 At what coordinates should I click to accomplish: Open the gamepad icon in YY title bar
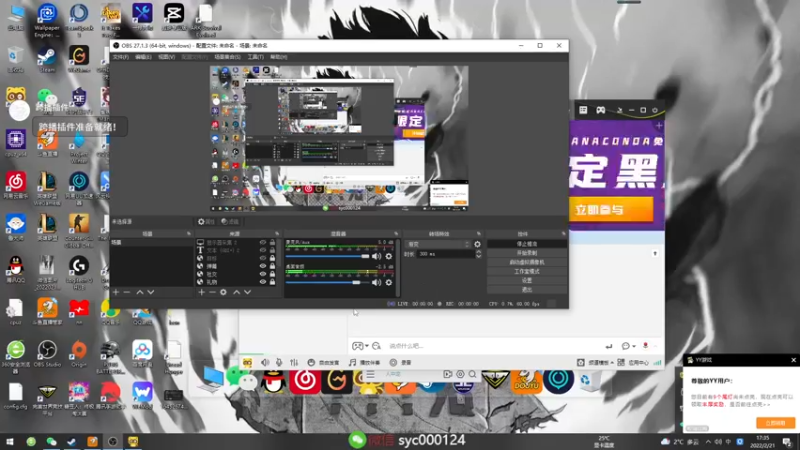[601, 110]
